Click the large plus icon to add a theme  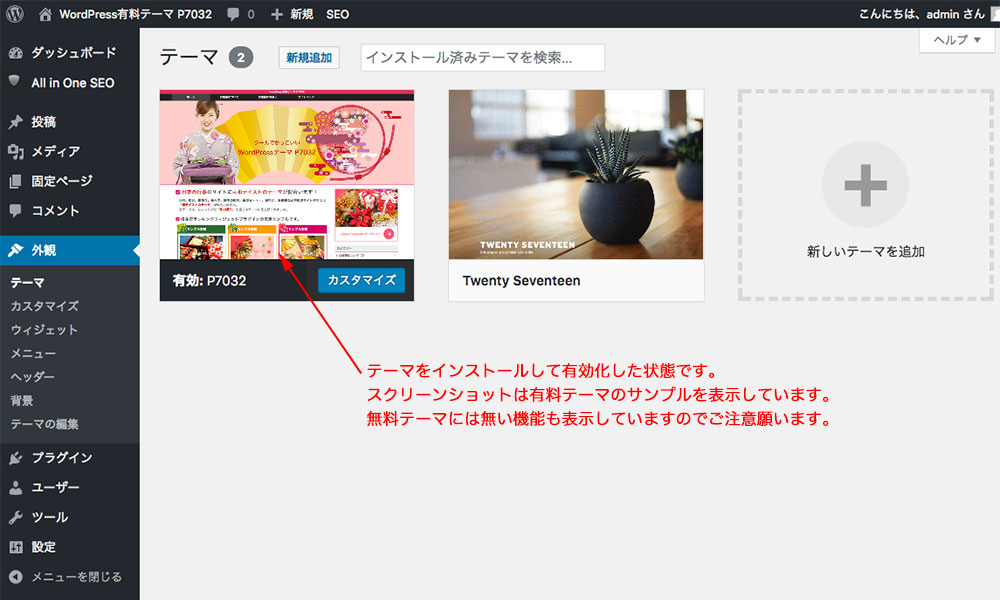tap(865, 185)
